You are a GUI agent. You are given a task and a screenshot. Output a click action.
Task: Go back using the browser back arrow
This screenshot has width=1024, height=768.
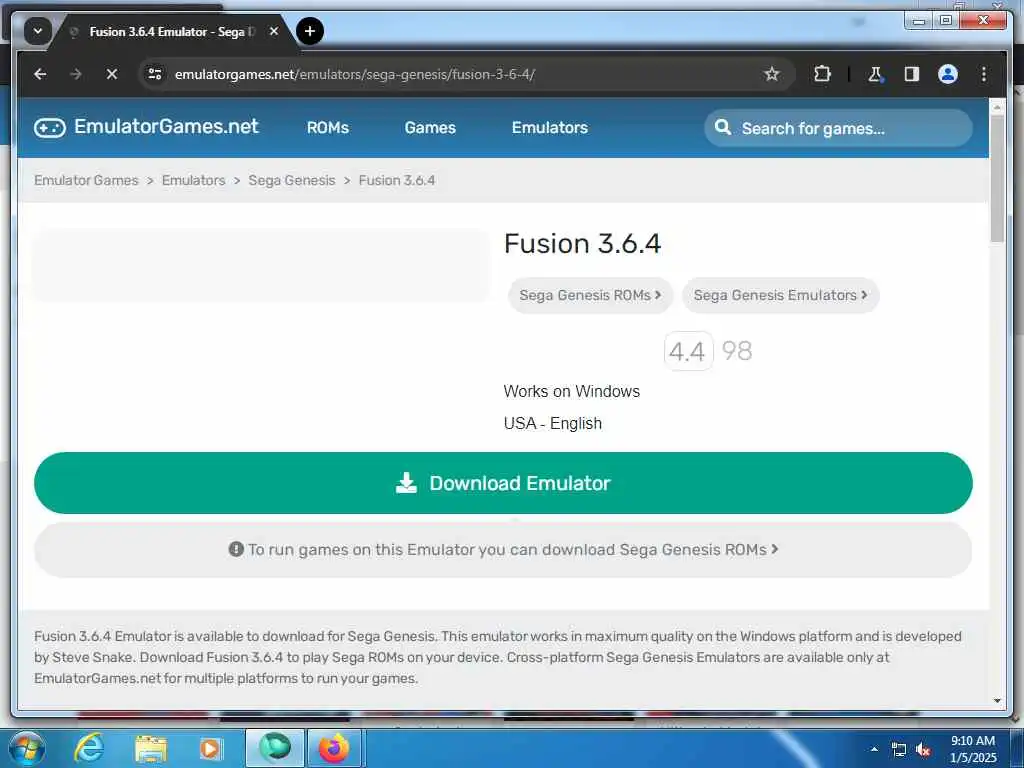tap(40, 74)
